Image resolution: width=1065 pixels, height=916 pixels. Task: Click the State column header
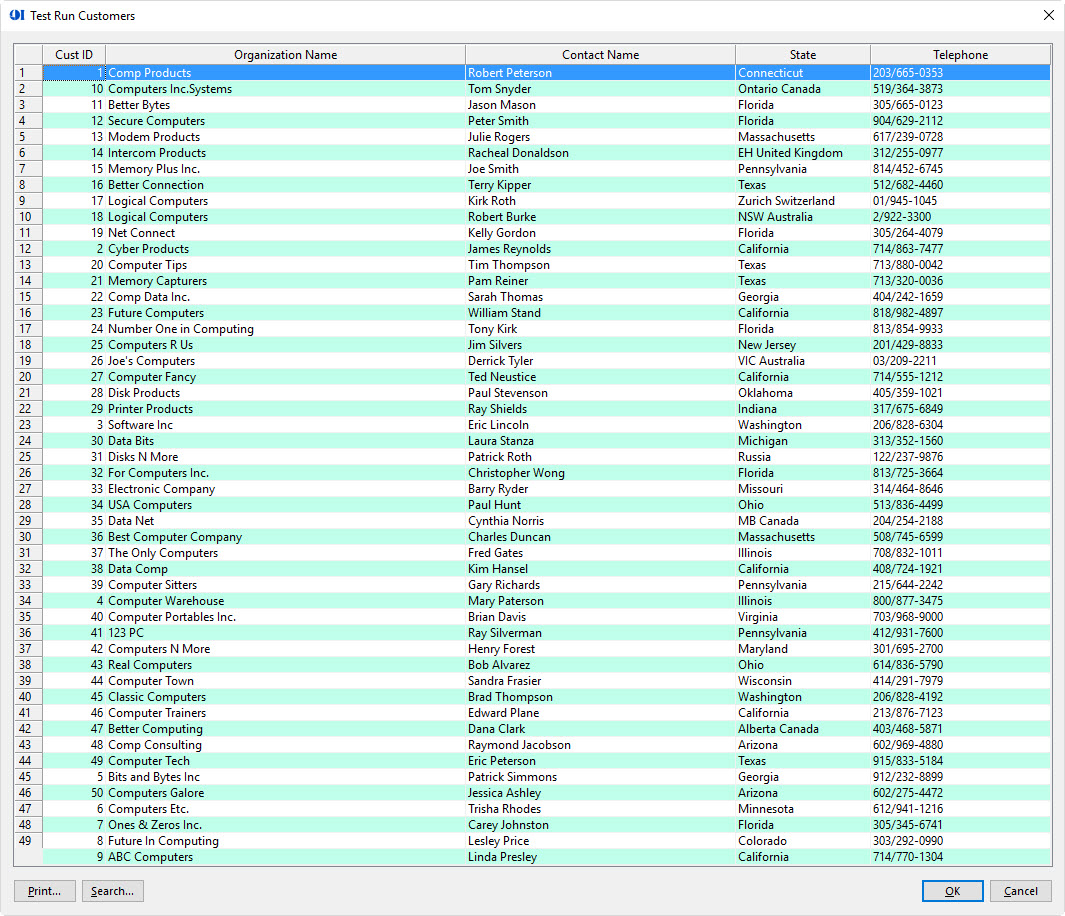803,54
